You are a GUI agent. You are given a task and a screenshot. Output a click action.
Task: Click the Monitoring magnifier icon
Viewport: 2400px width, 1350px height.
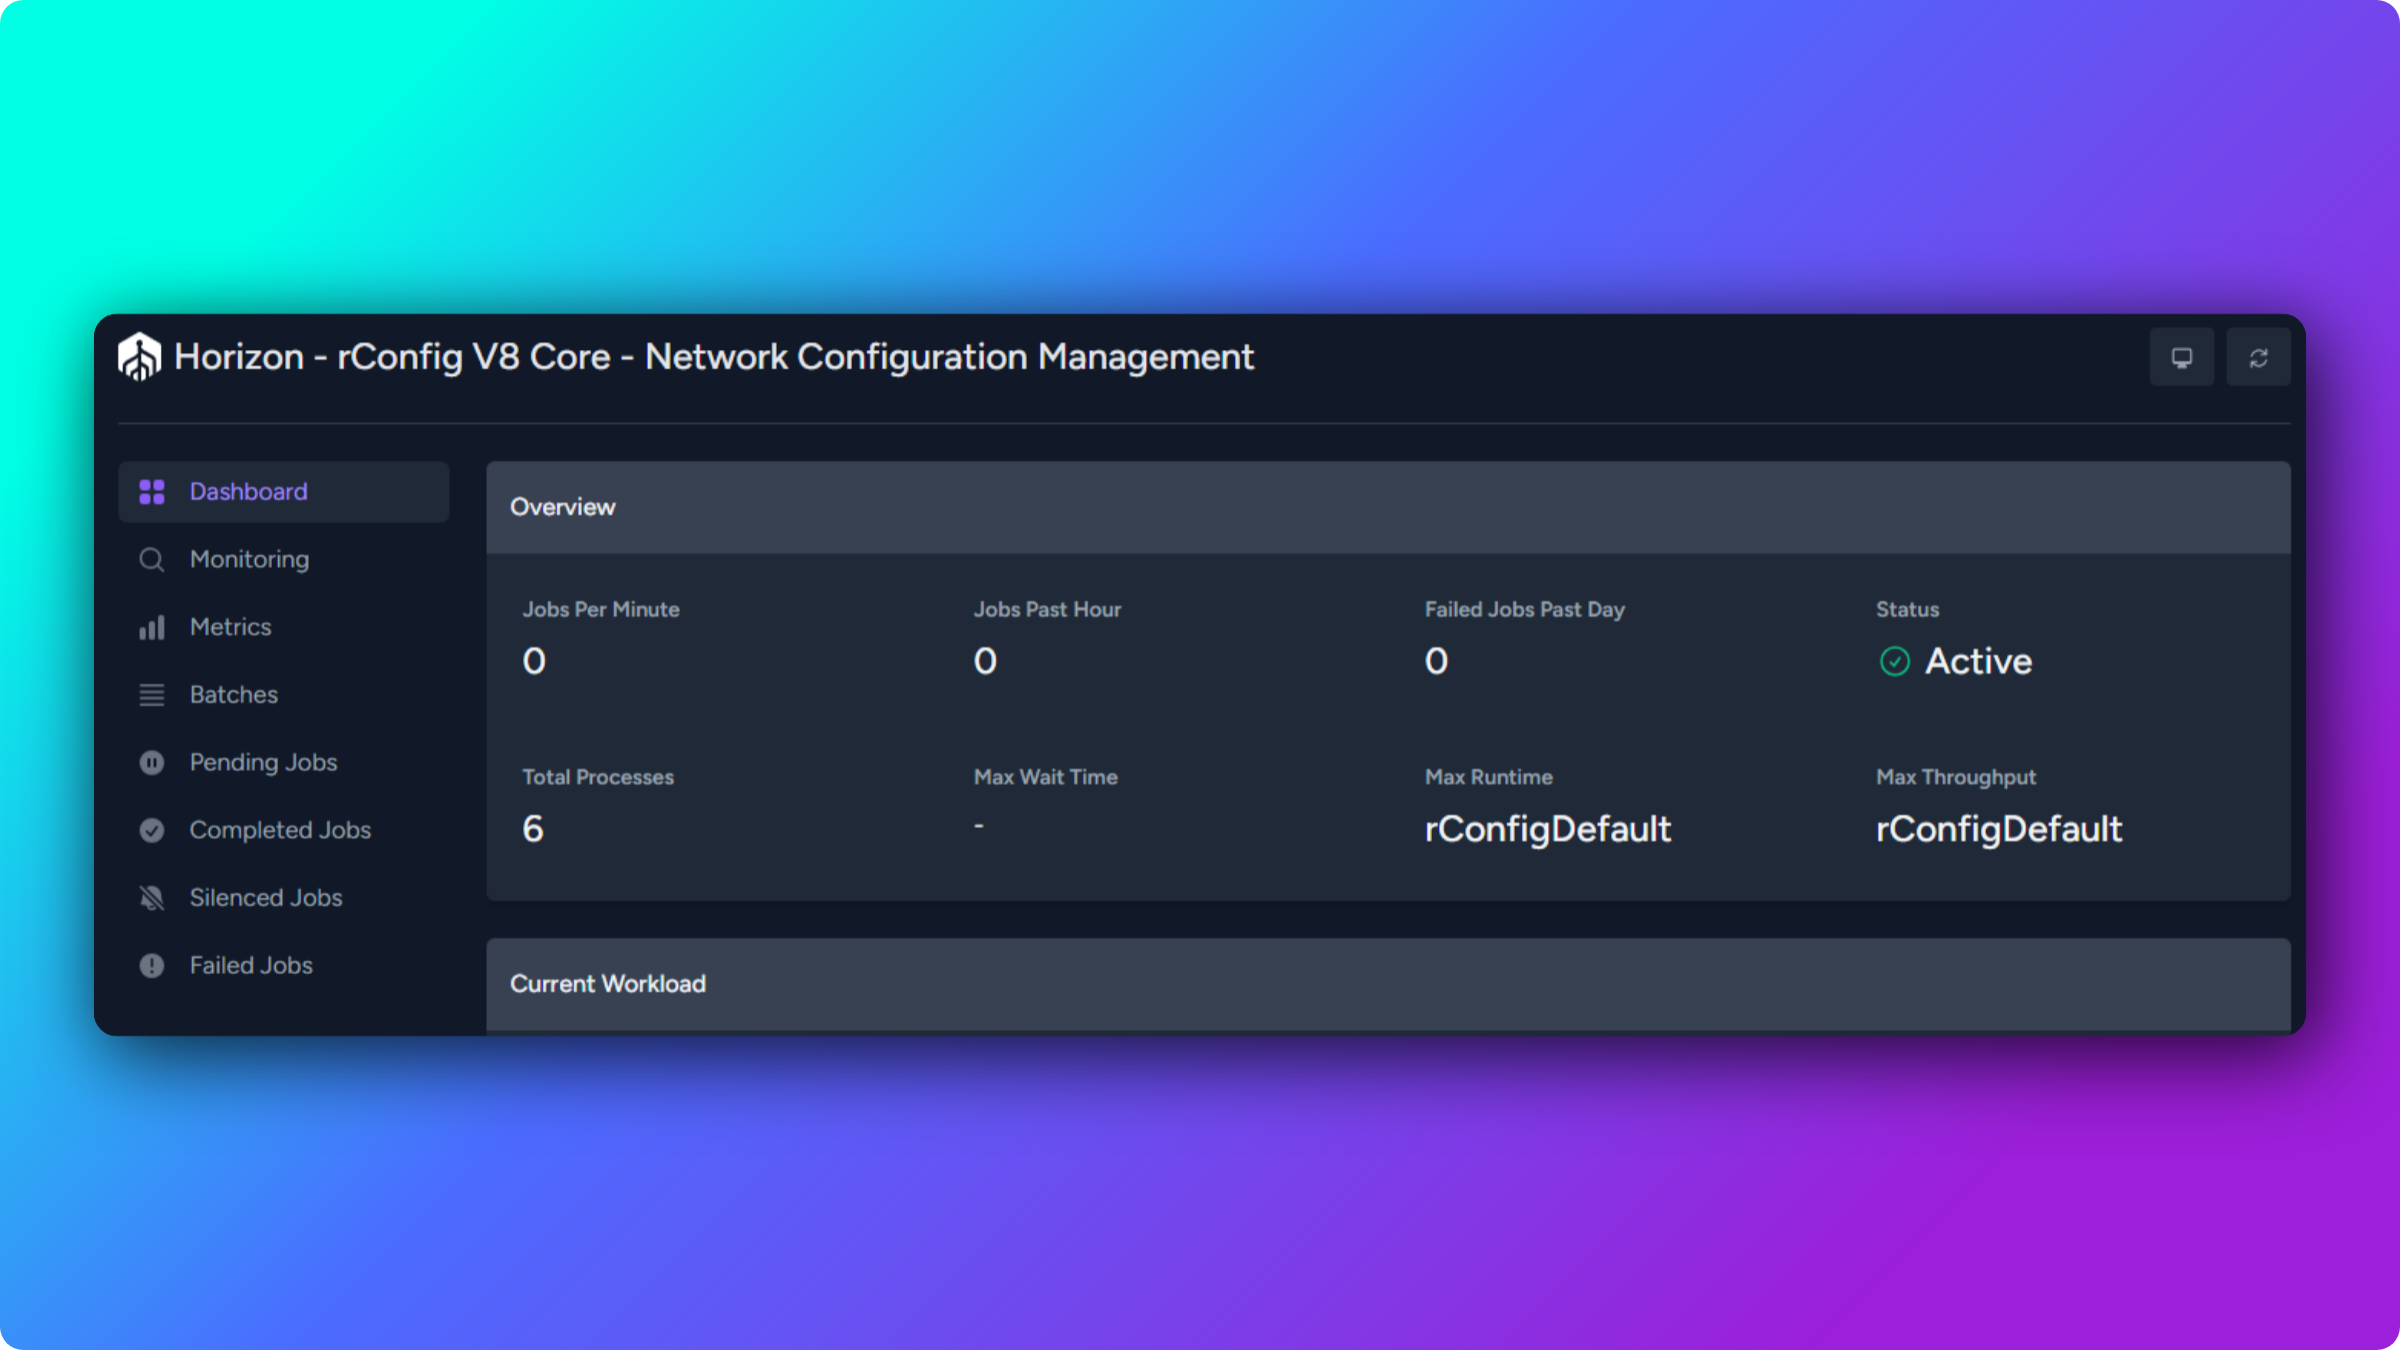point(152,559)
